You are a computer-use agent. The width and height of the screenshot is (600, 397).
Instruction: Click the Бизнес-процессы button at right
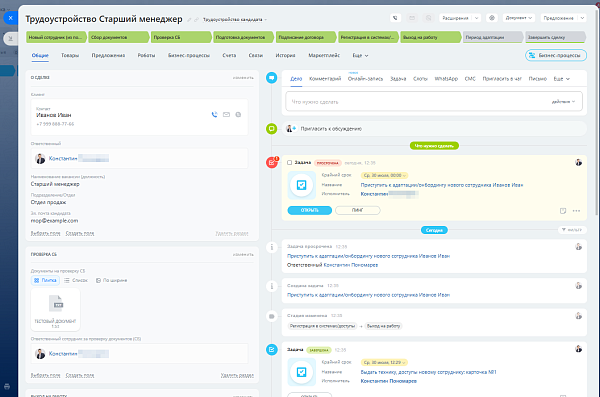click(556, 55)
